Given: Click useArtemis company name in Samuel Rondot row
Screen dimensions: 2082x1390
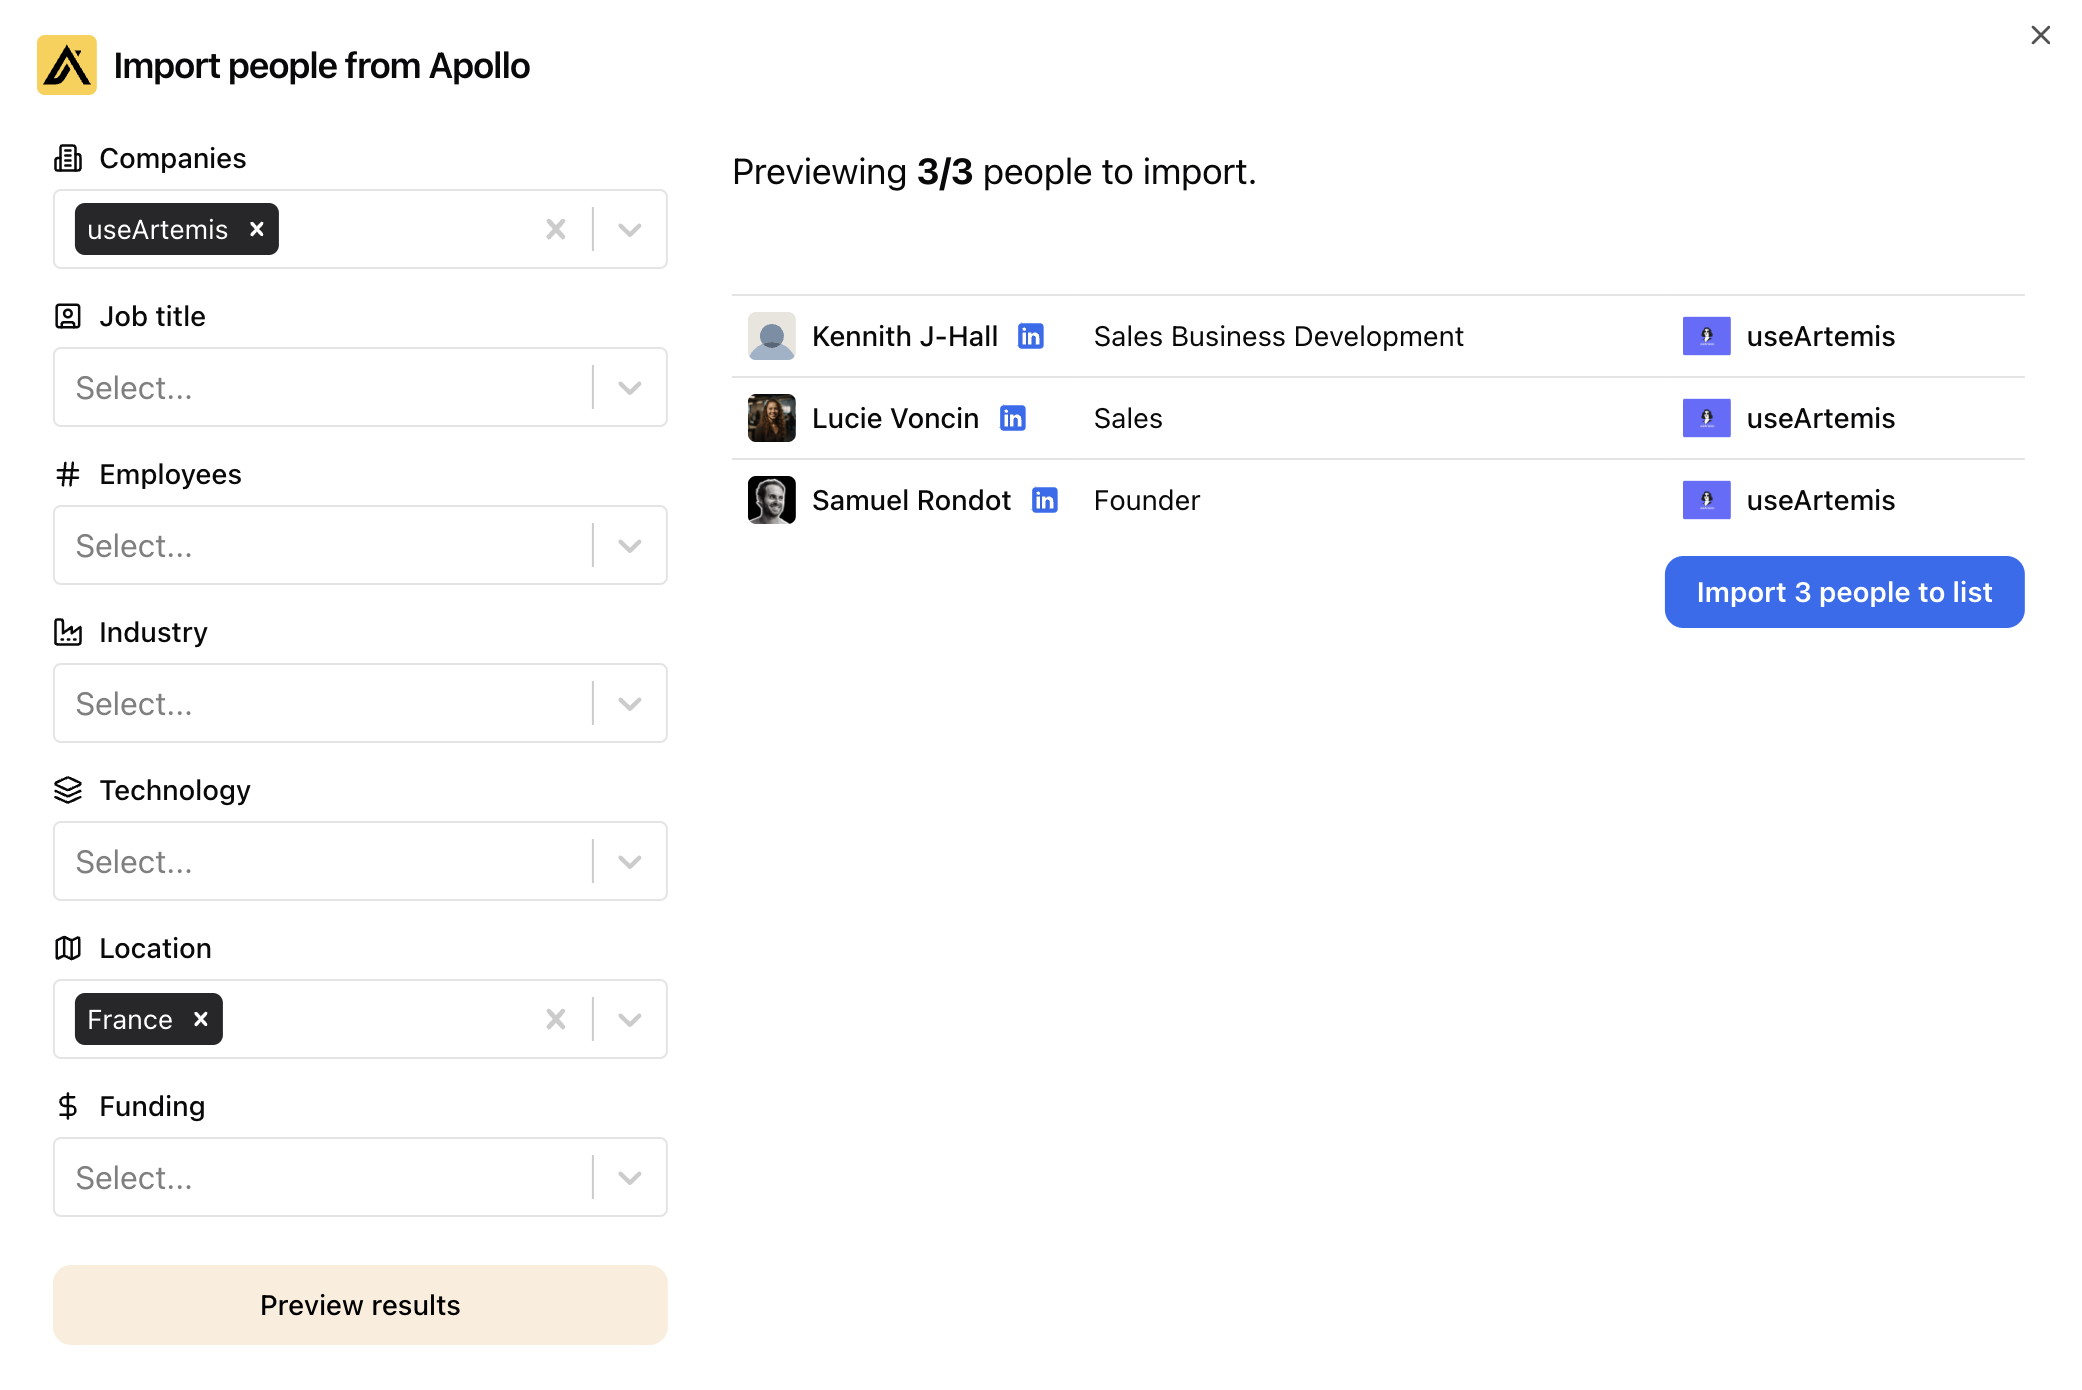Looking at the screenshot, I should [x=1821, y=500].
